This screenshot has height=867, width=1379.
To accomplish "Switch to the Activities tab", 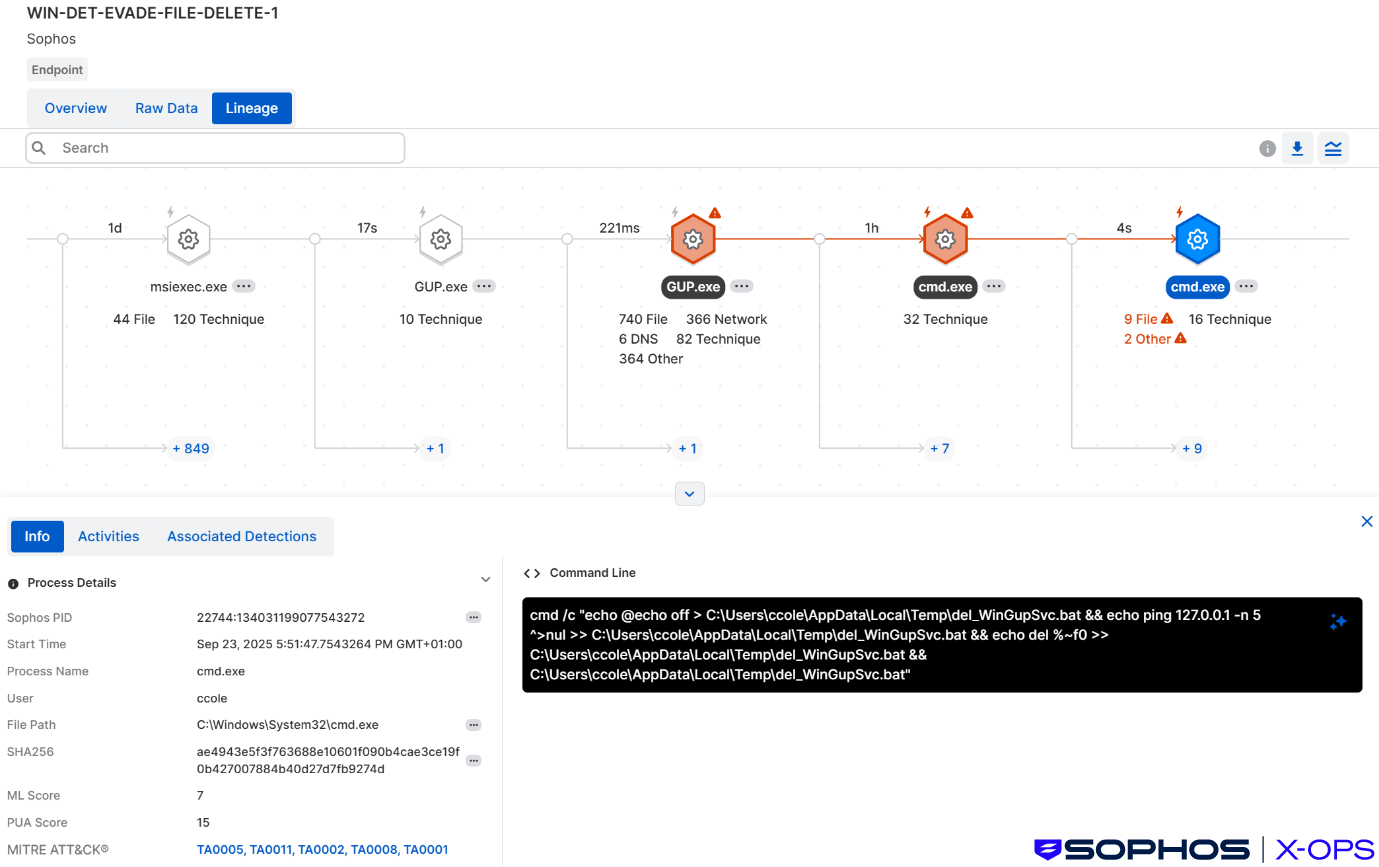I will coord(108,536).
